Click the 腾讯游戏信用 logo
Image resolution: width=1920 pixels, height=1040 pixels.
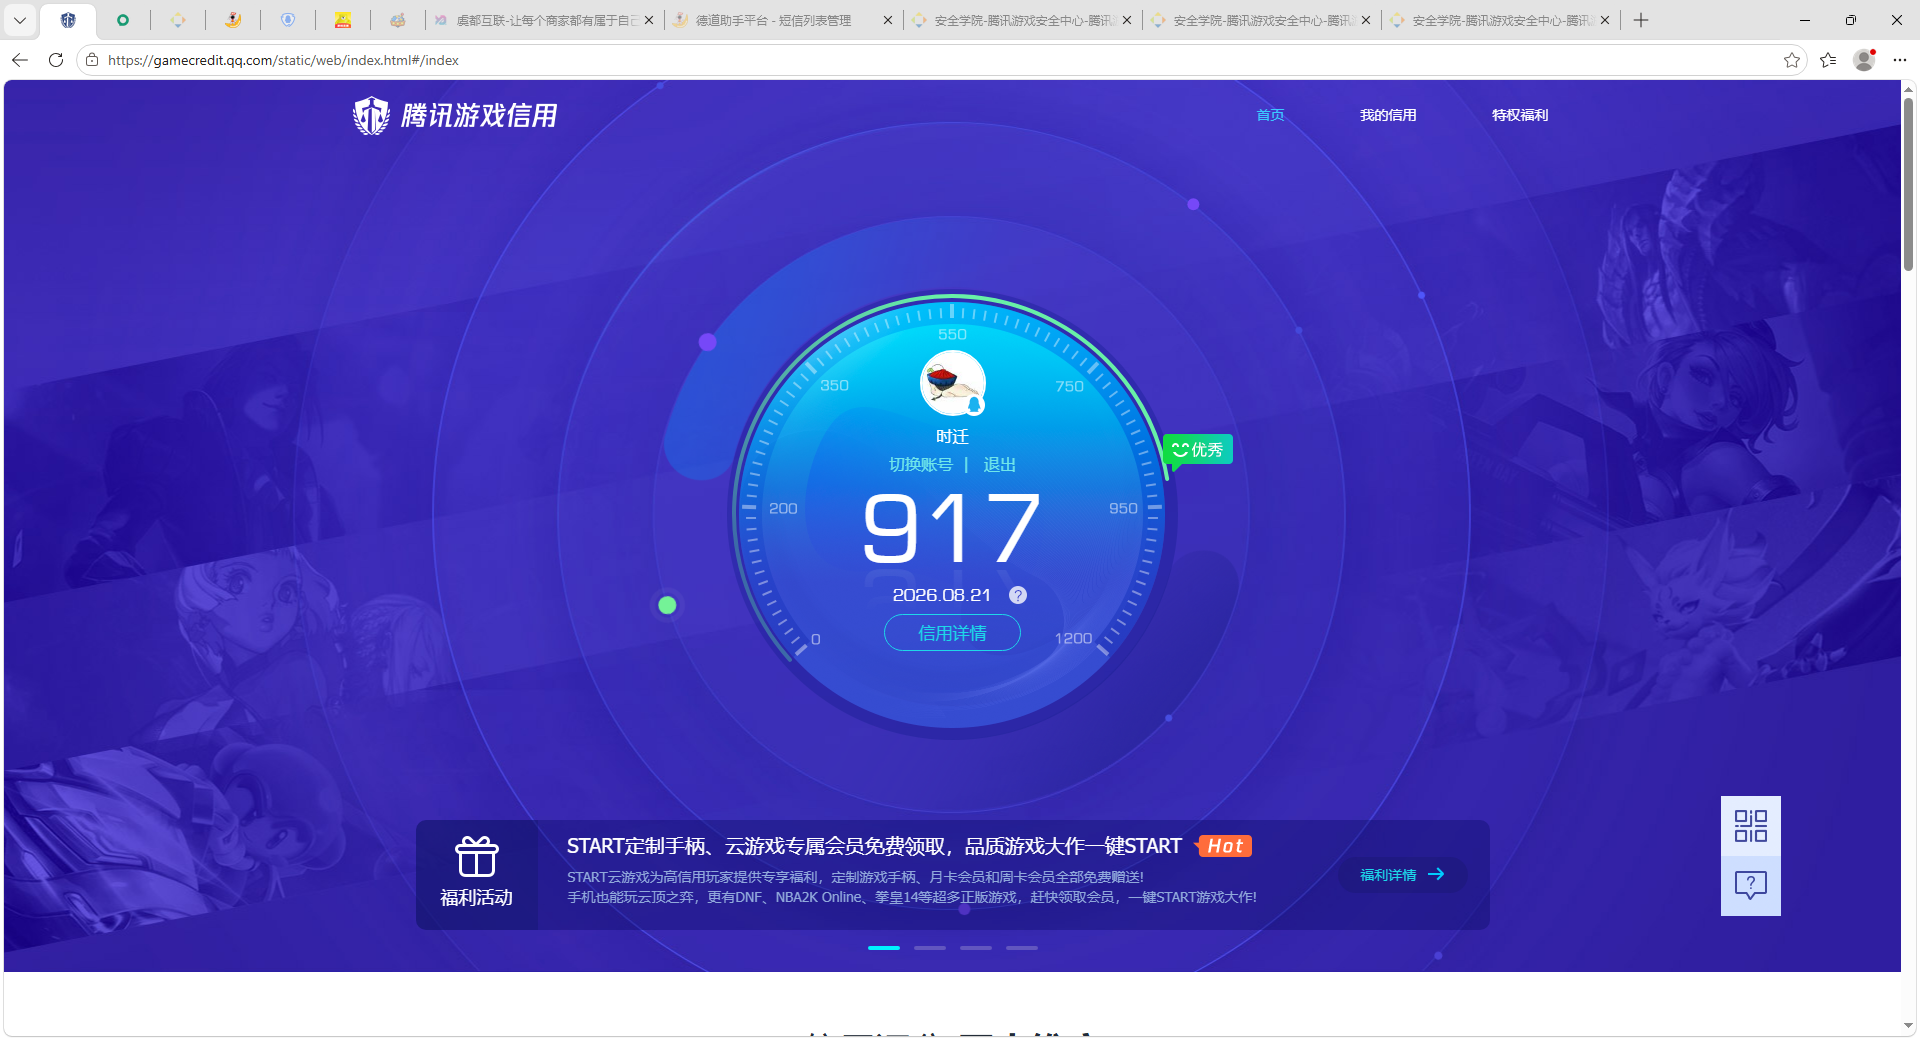pyautogui.click(x=455, y=115)
